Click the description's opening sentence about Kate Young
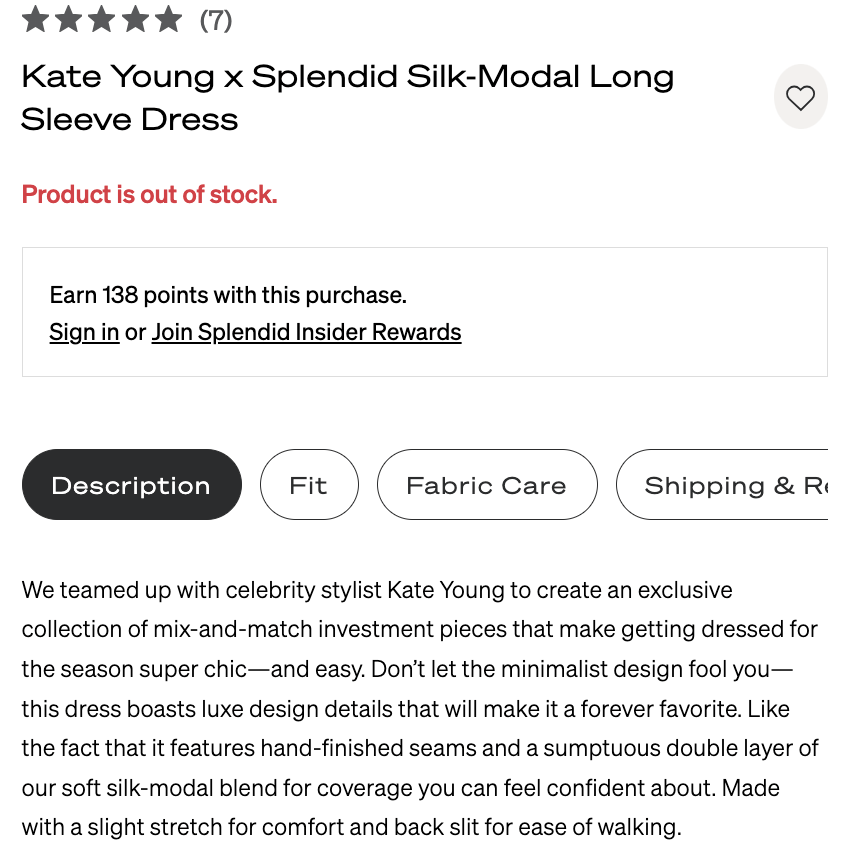Screen dimensions: 848x868 click(377, 590)
